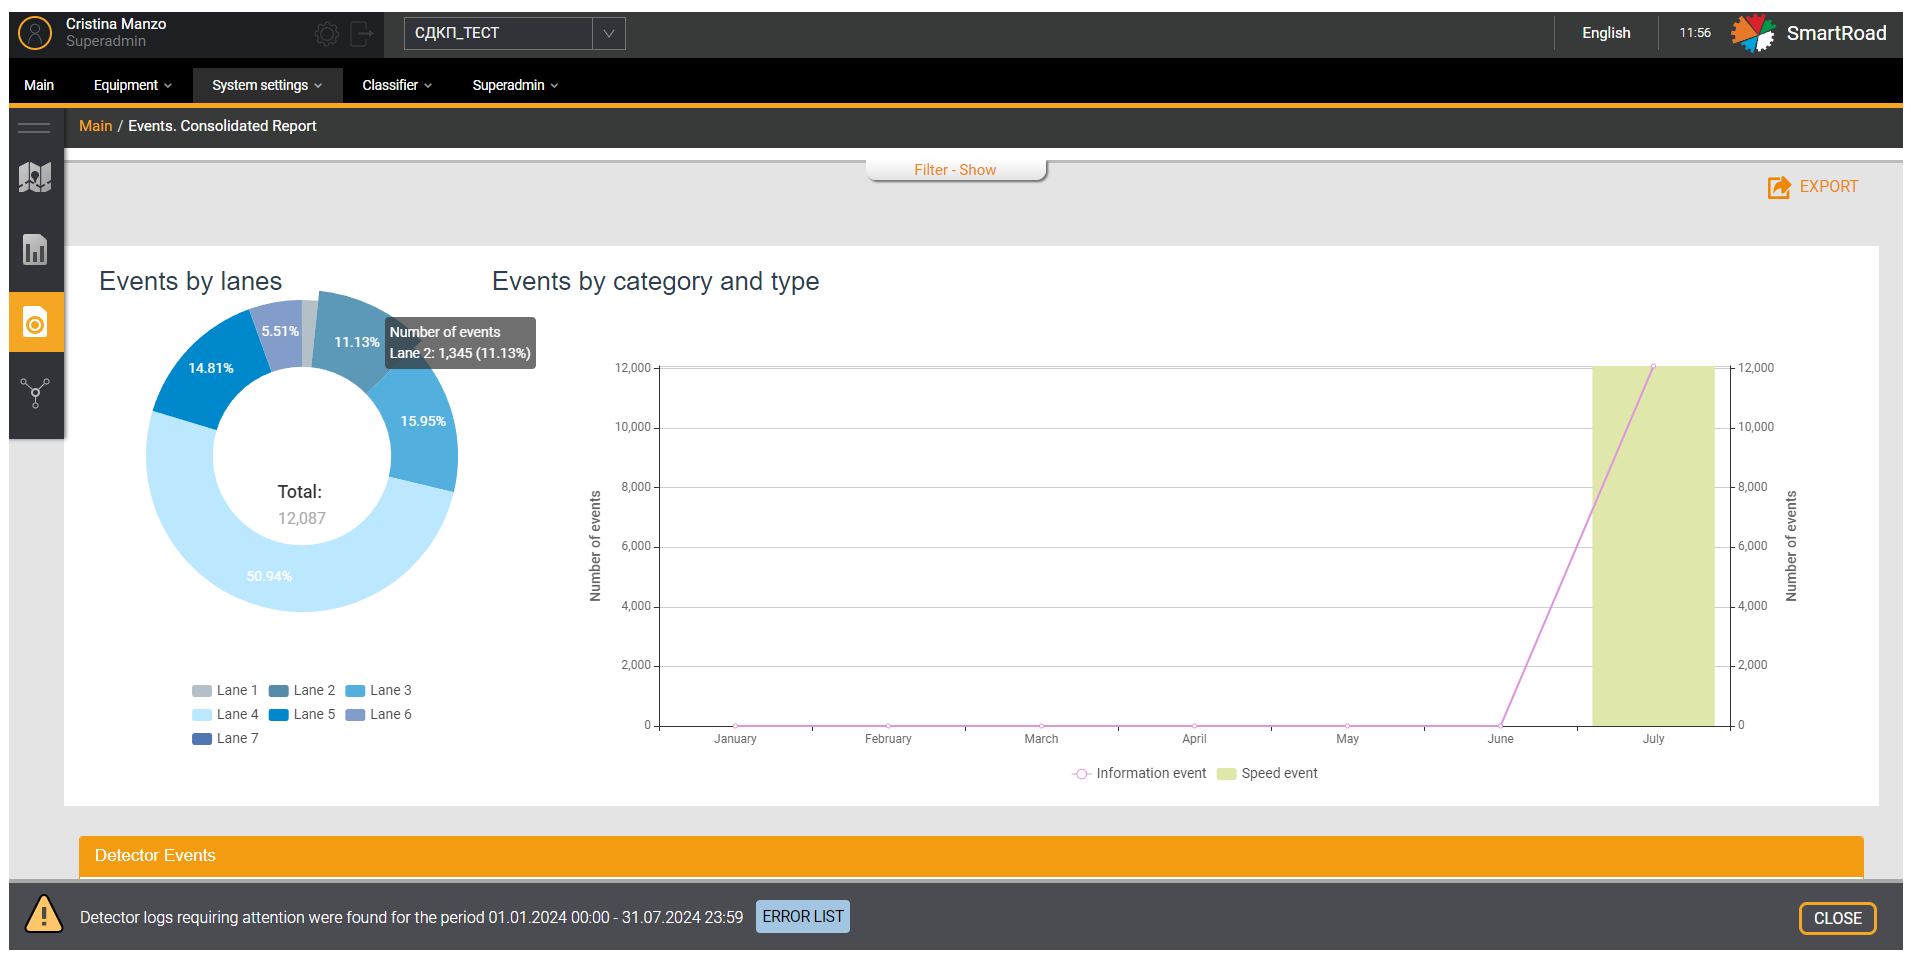Open the ERROR LIST
The height and width of the screenshot is (961, 1911).
[803, 917]
